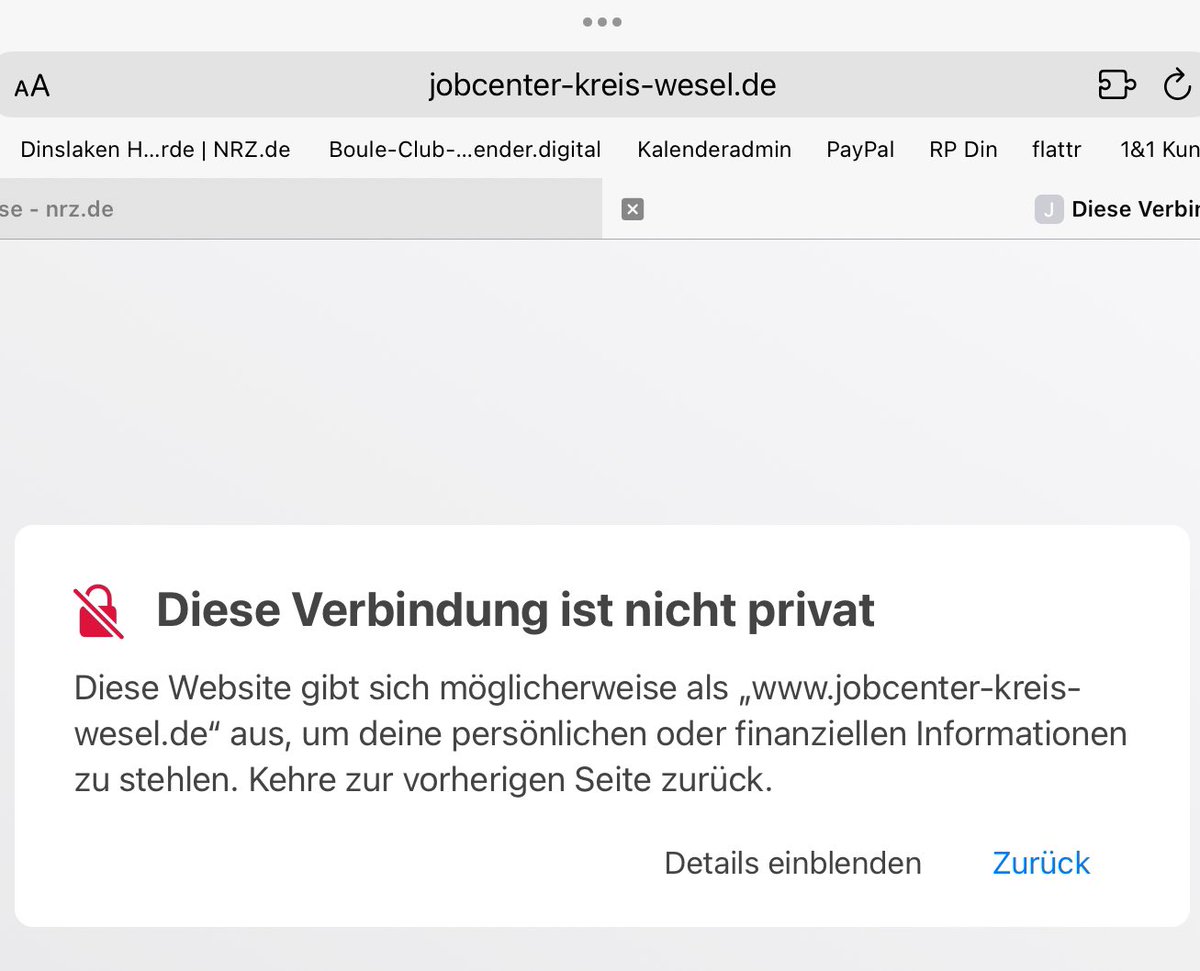Viewport: 1200px width, 971px height.
Task: Open the AA reader and text size menu
Action: (x=32, y=86)
